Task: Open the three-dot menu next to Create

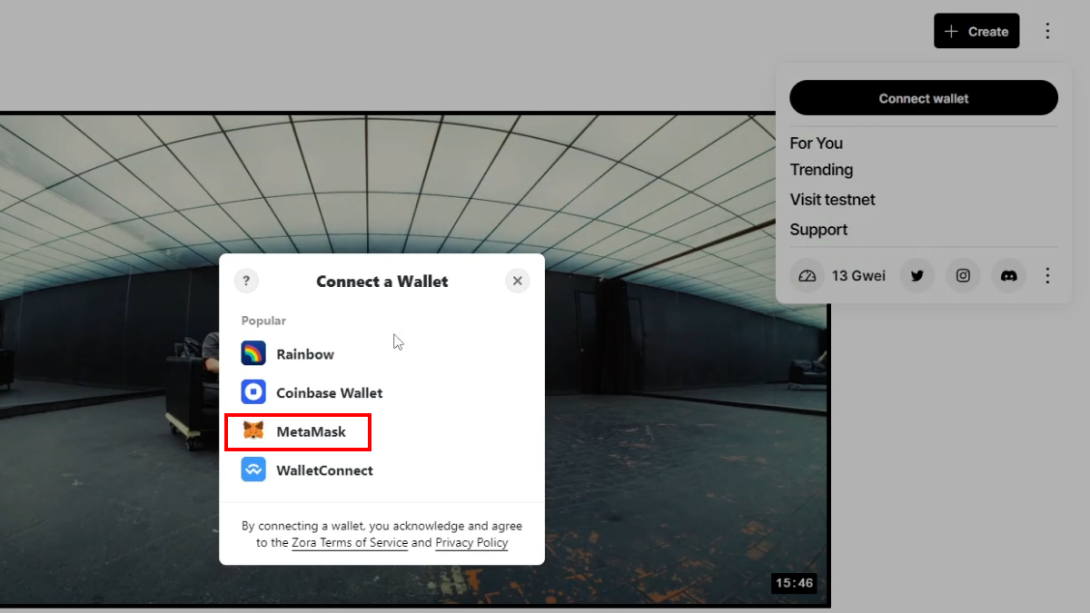Action: (1048, 31)
